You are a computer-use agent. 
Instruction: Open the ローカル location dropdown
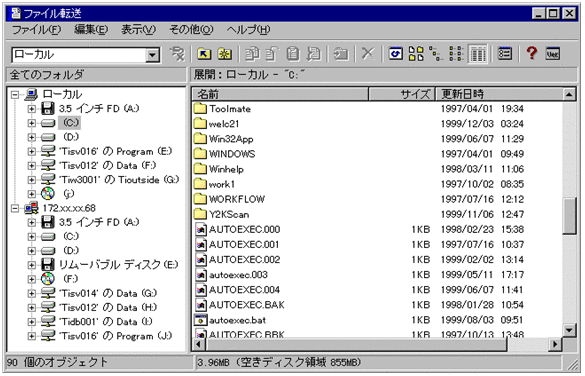pyautogui.click(x=152, y=55)
